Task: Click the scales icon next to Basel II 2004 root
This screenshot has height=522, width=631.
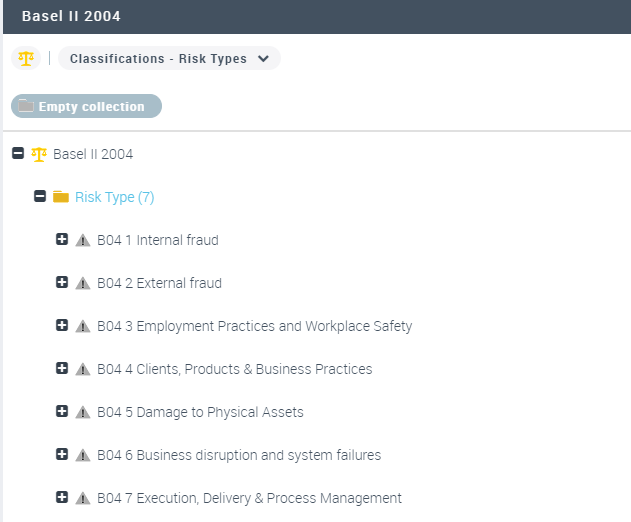Action: (39, 154)
